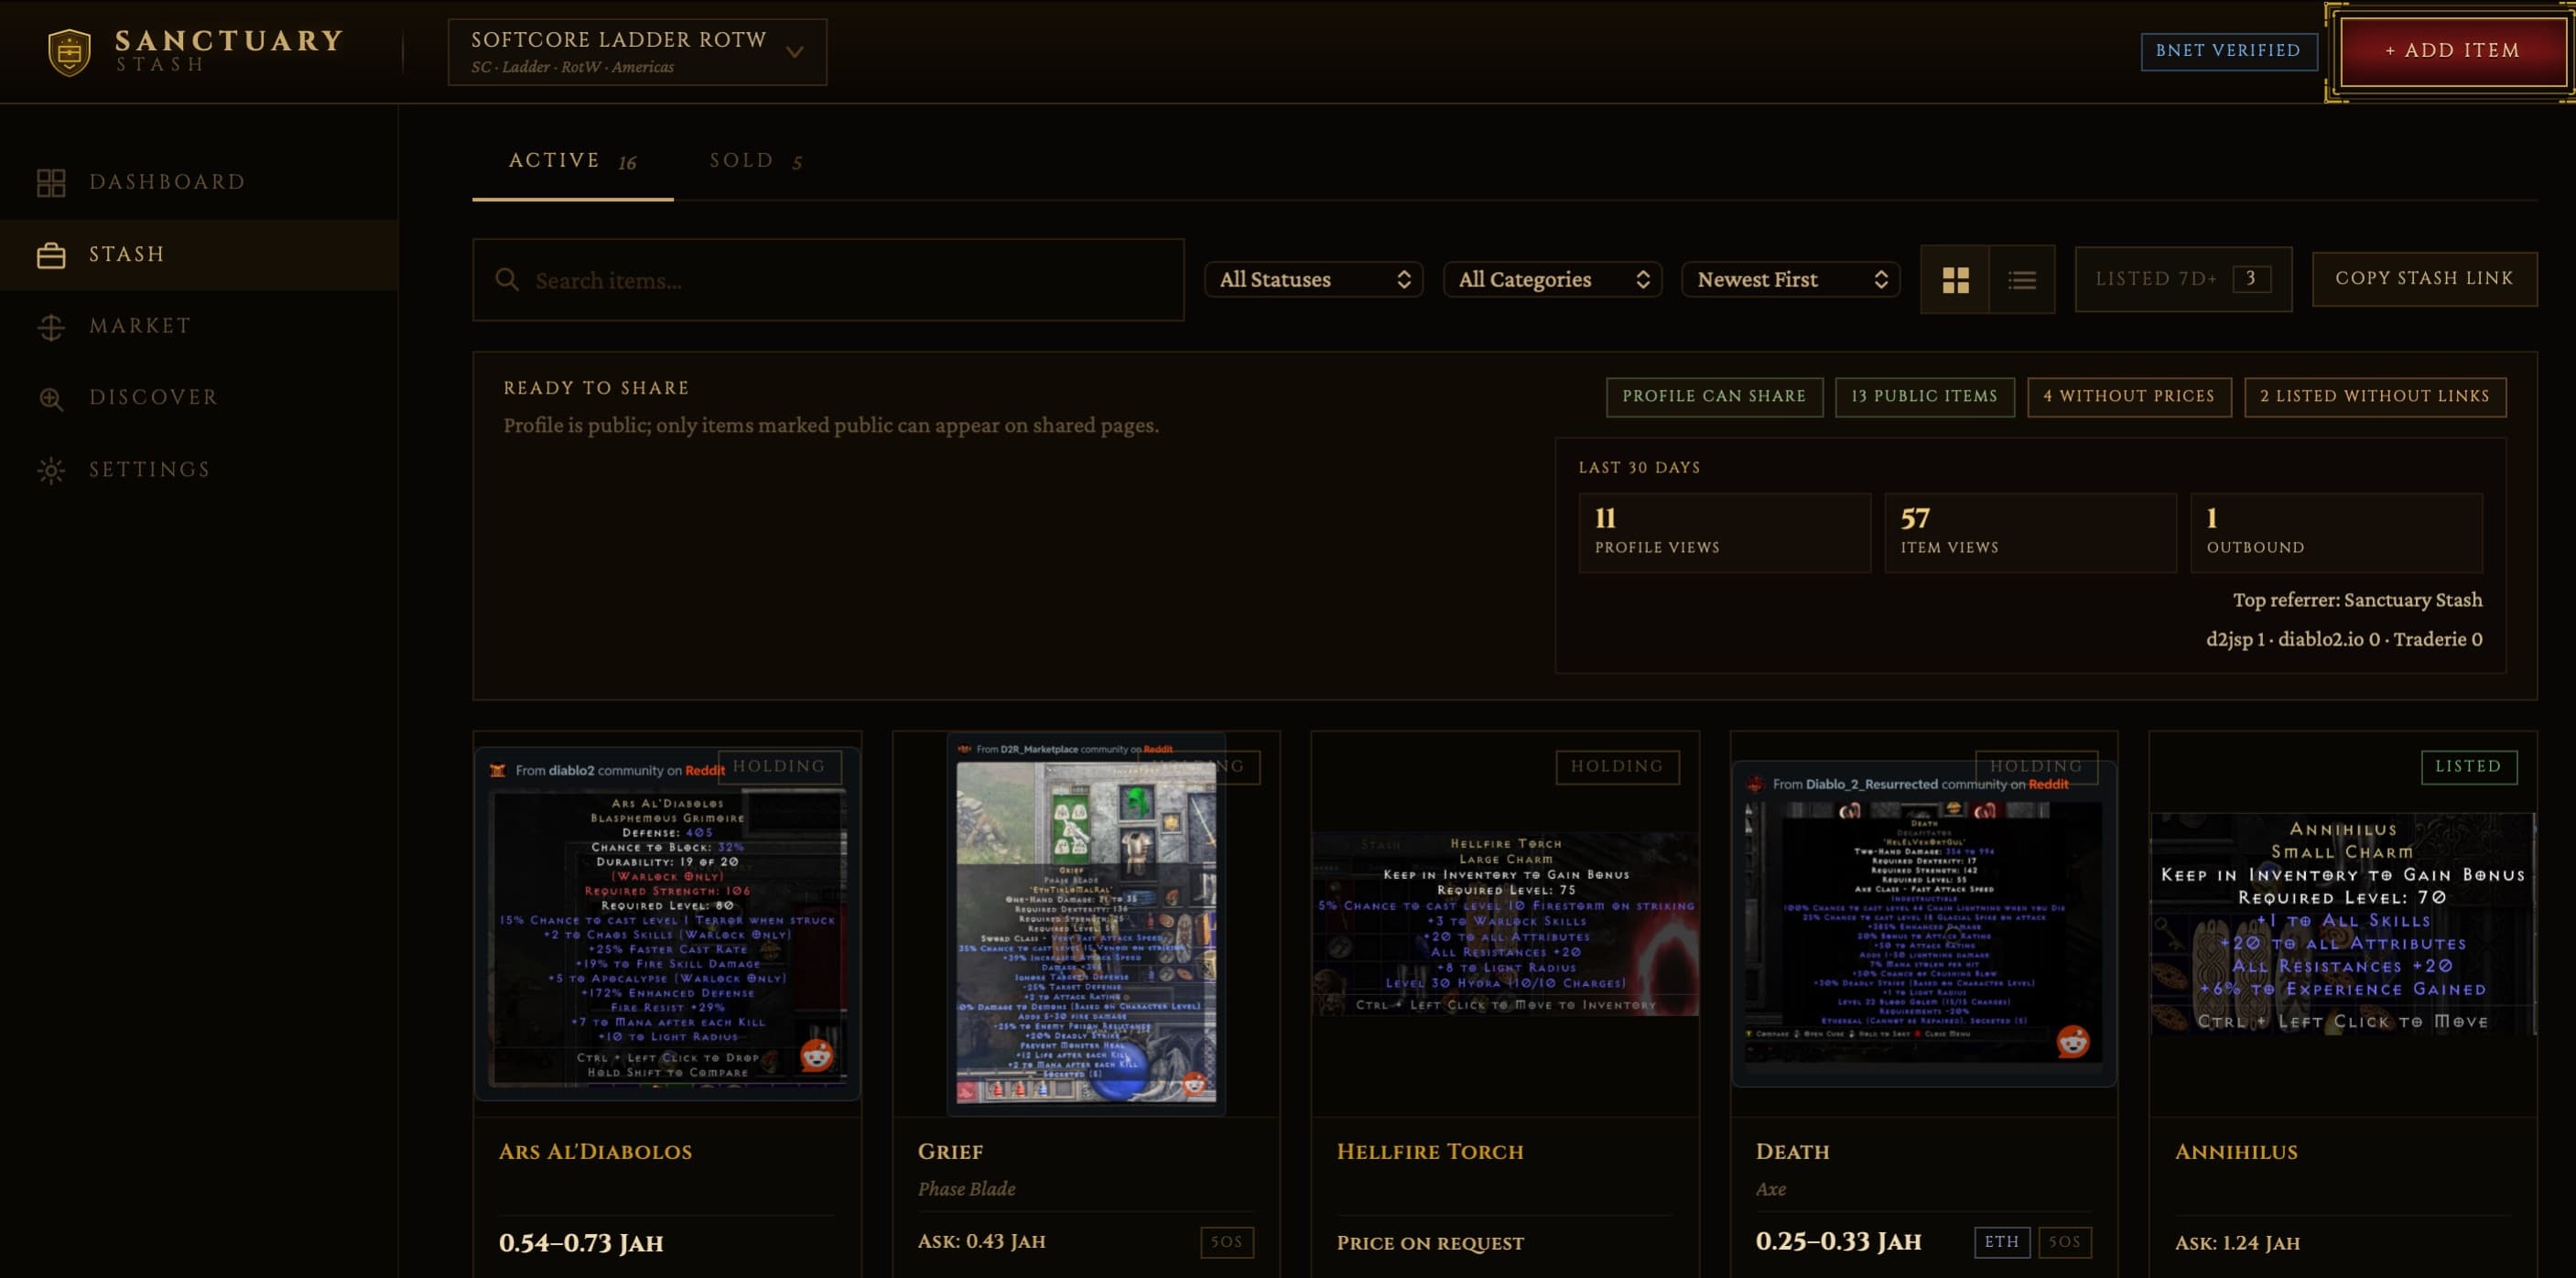Open the Annihilus charm thumbnail
The width and height of the screenshot is (2576, 1278).
coord(2343,924)
